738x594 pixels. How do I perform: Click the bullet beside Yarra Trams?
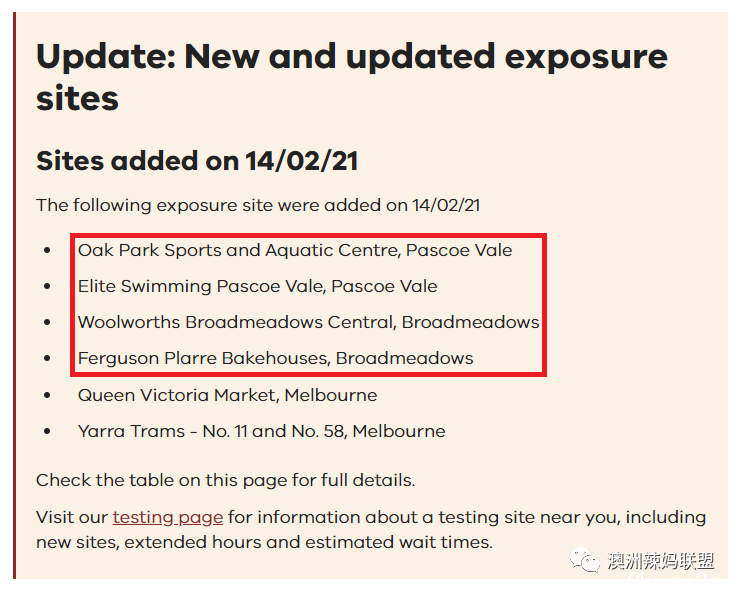pos(47,431)
